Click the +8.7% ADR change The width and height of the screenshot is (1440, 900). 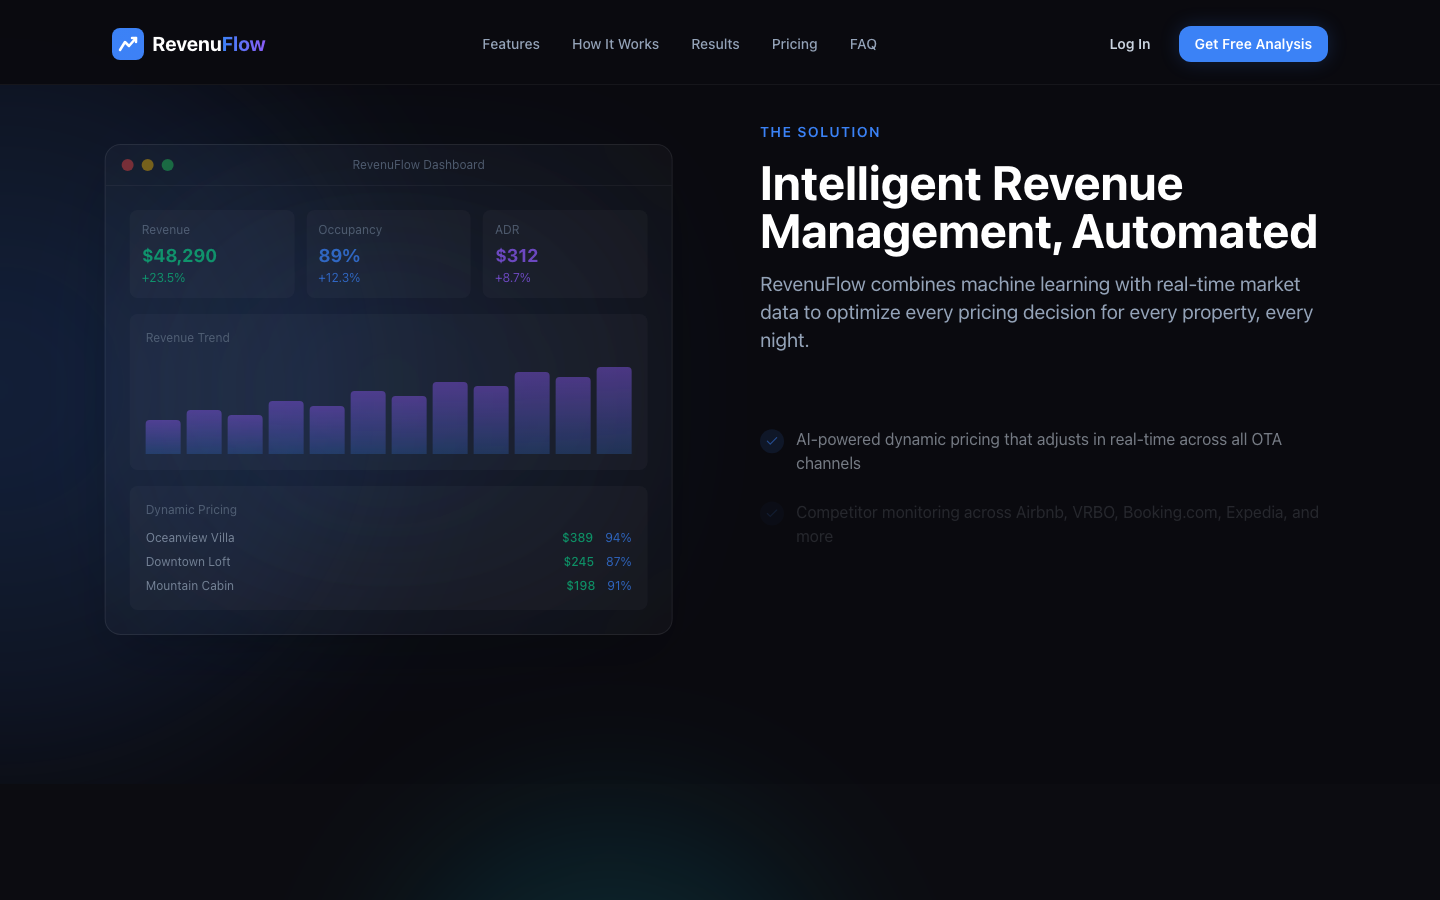point(513,278)
